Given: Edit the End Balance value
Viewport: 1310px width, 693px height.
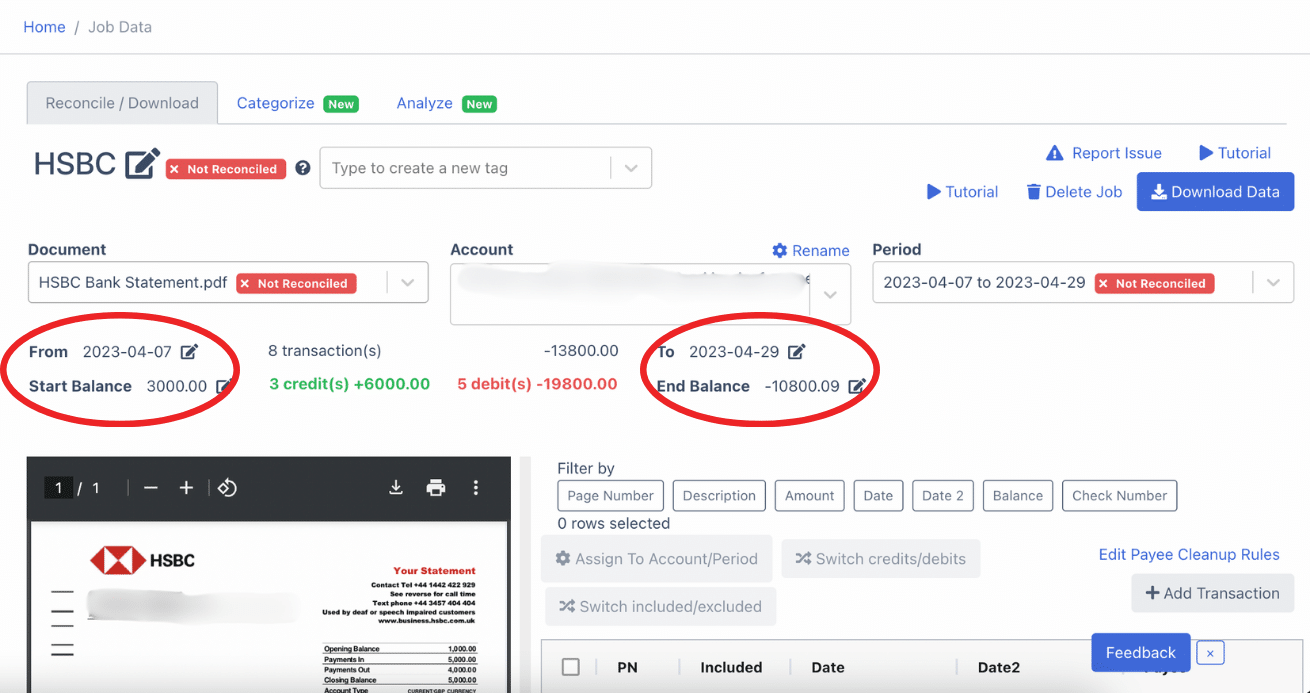Looking at the screenshot, I should 857,386.
